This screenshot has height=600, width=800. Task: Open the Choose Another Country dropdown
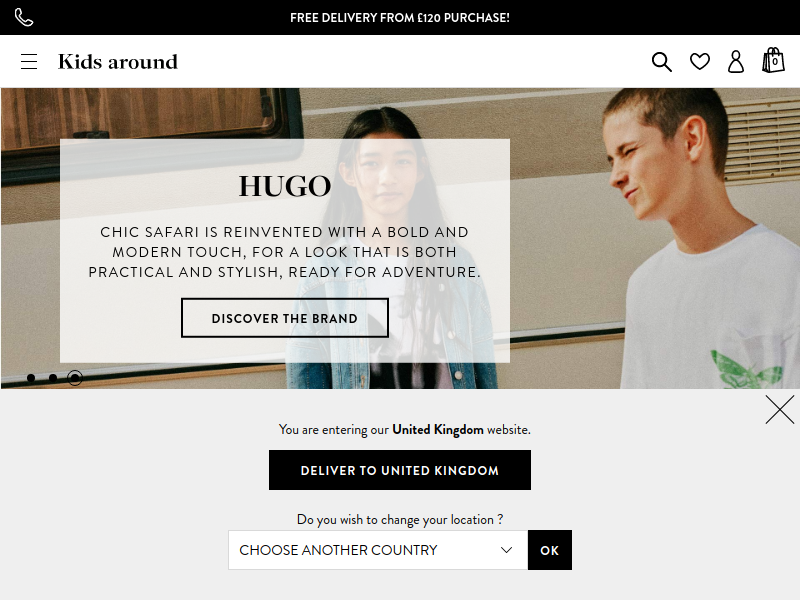pos(378,550)
